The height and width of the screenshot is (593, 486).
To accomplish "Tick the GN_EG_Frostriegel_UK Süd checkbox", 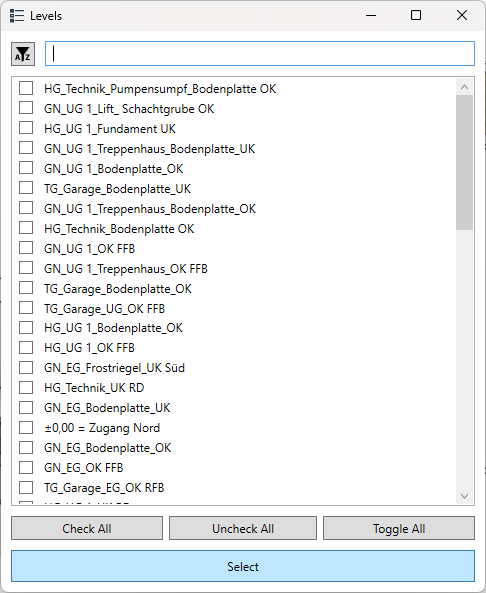I will [x=26, y=368].
